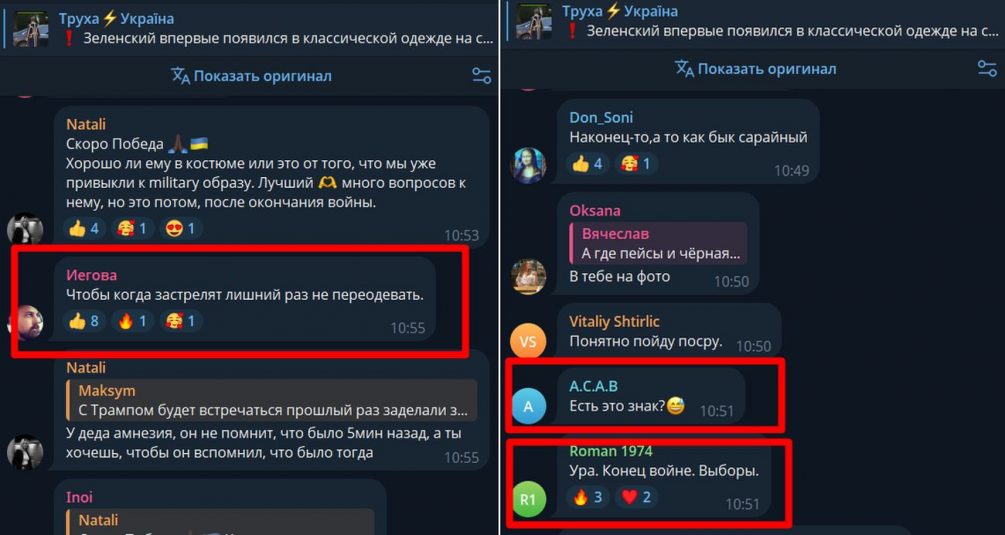Open quoted Maksym reply in Natali's message
1005x535 pixels.
(x=271, y=400)
